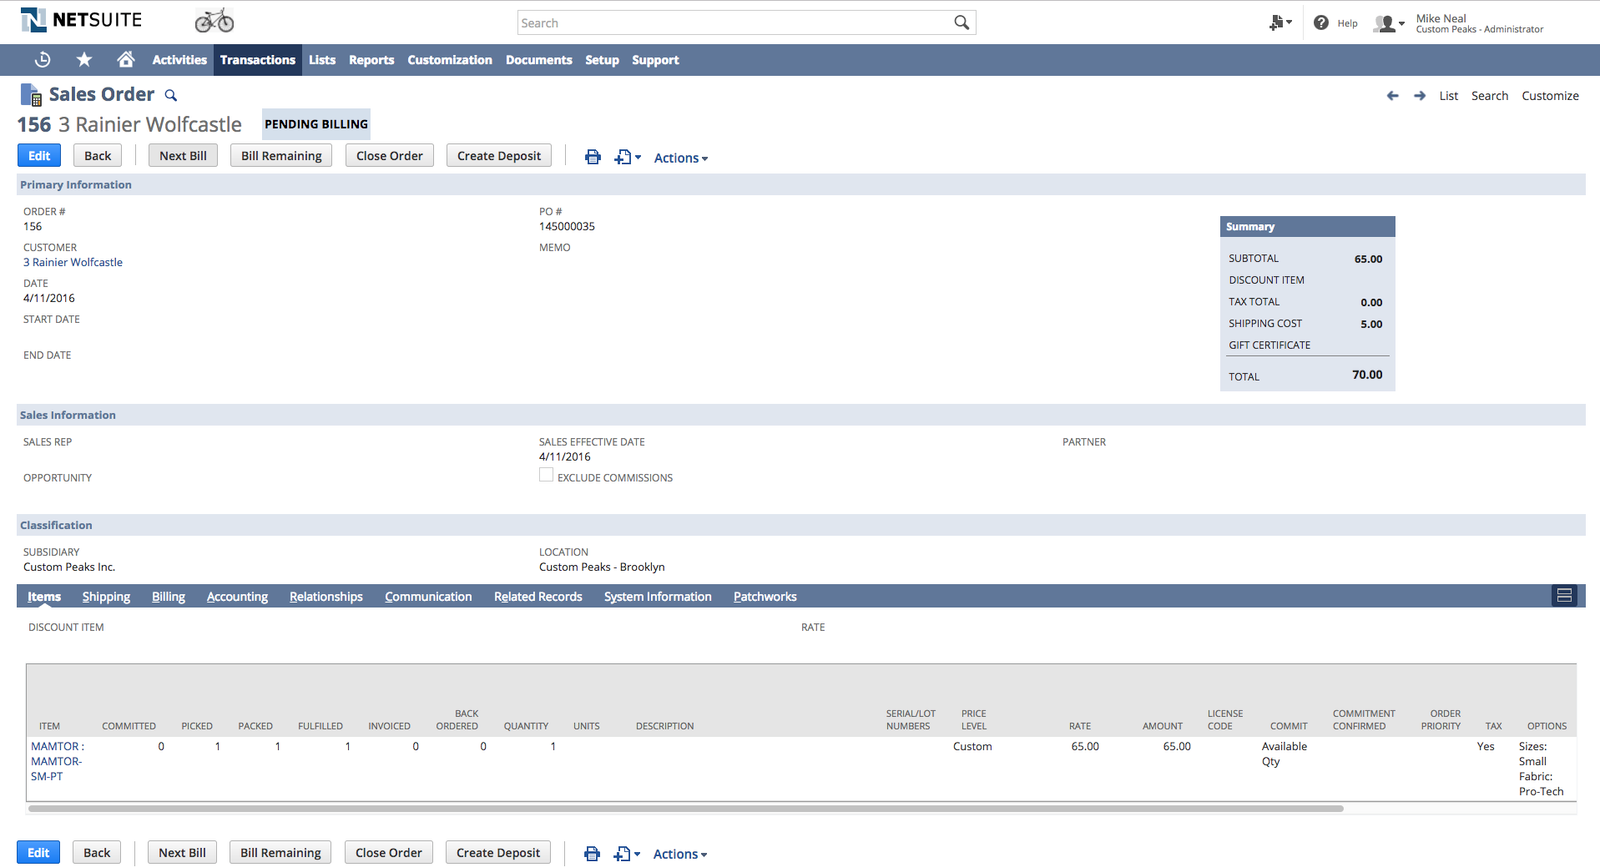Click the bottom Close Order button

388,853
